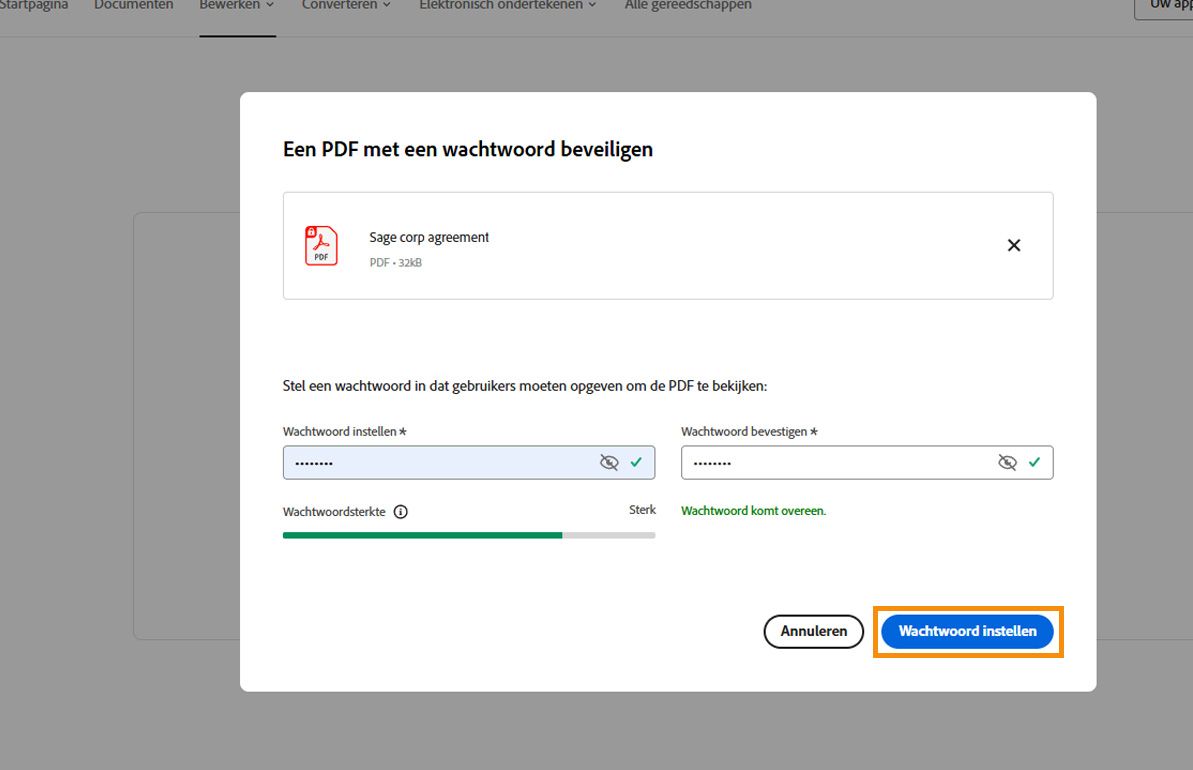Show the password in Wachtwoord instellen field
Image resolution: width=1193 pixels, height=770 pixels.
pyautogui.click(x=609, y=462)
